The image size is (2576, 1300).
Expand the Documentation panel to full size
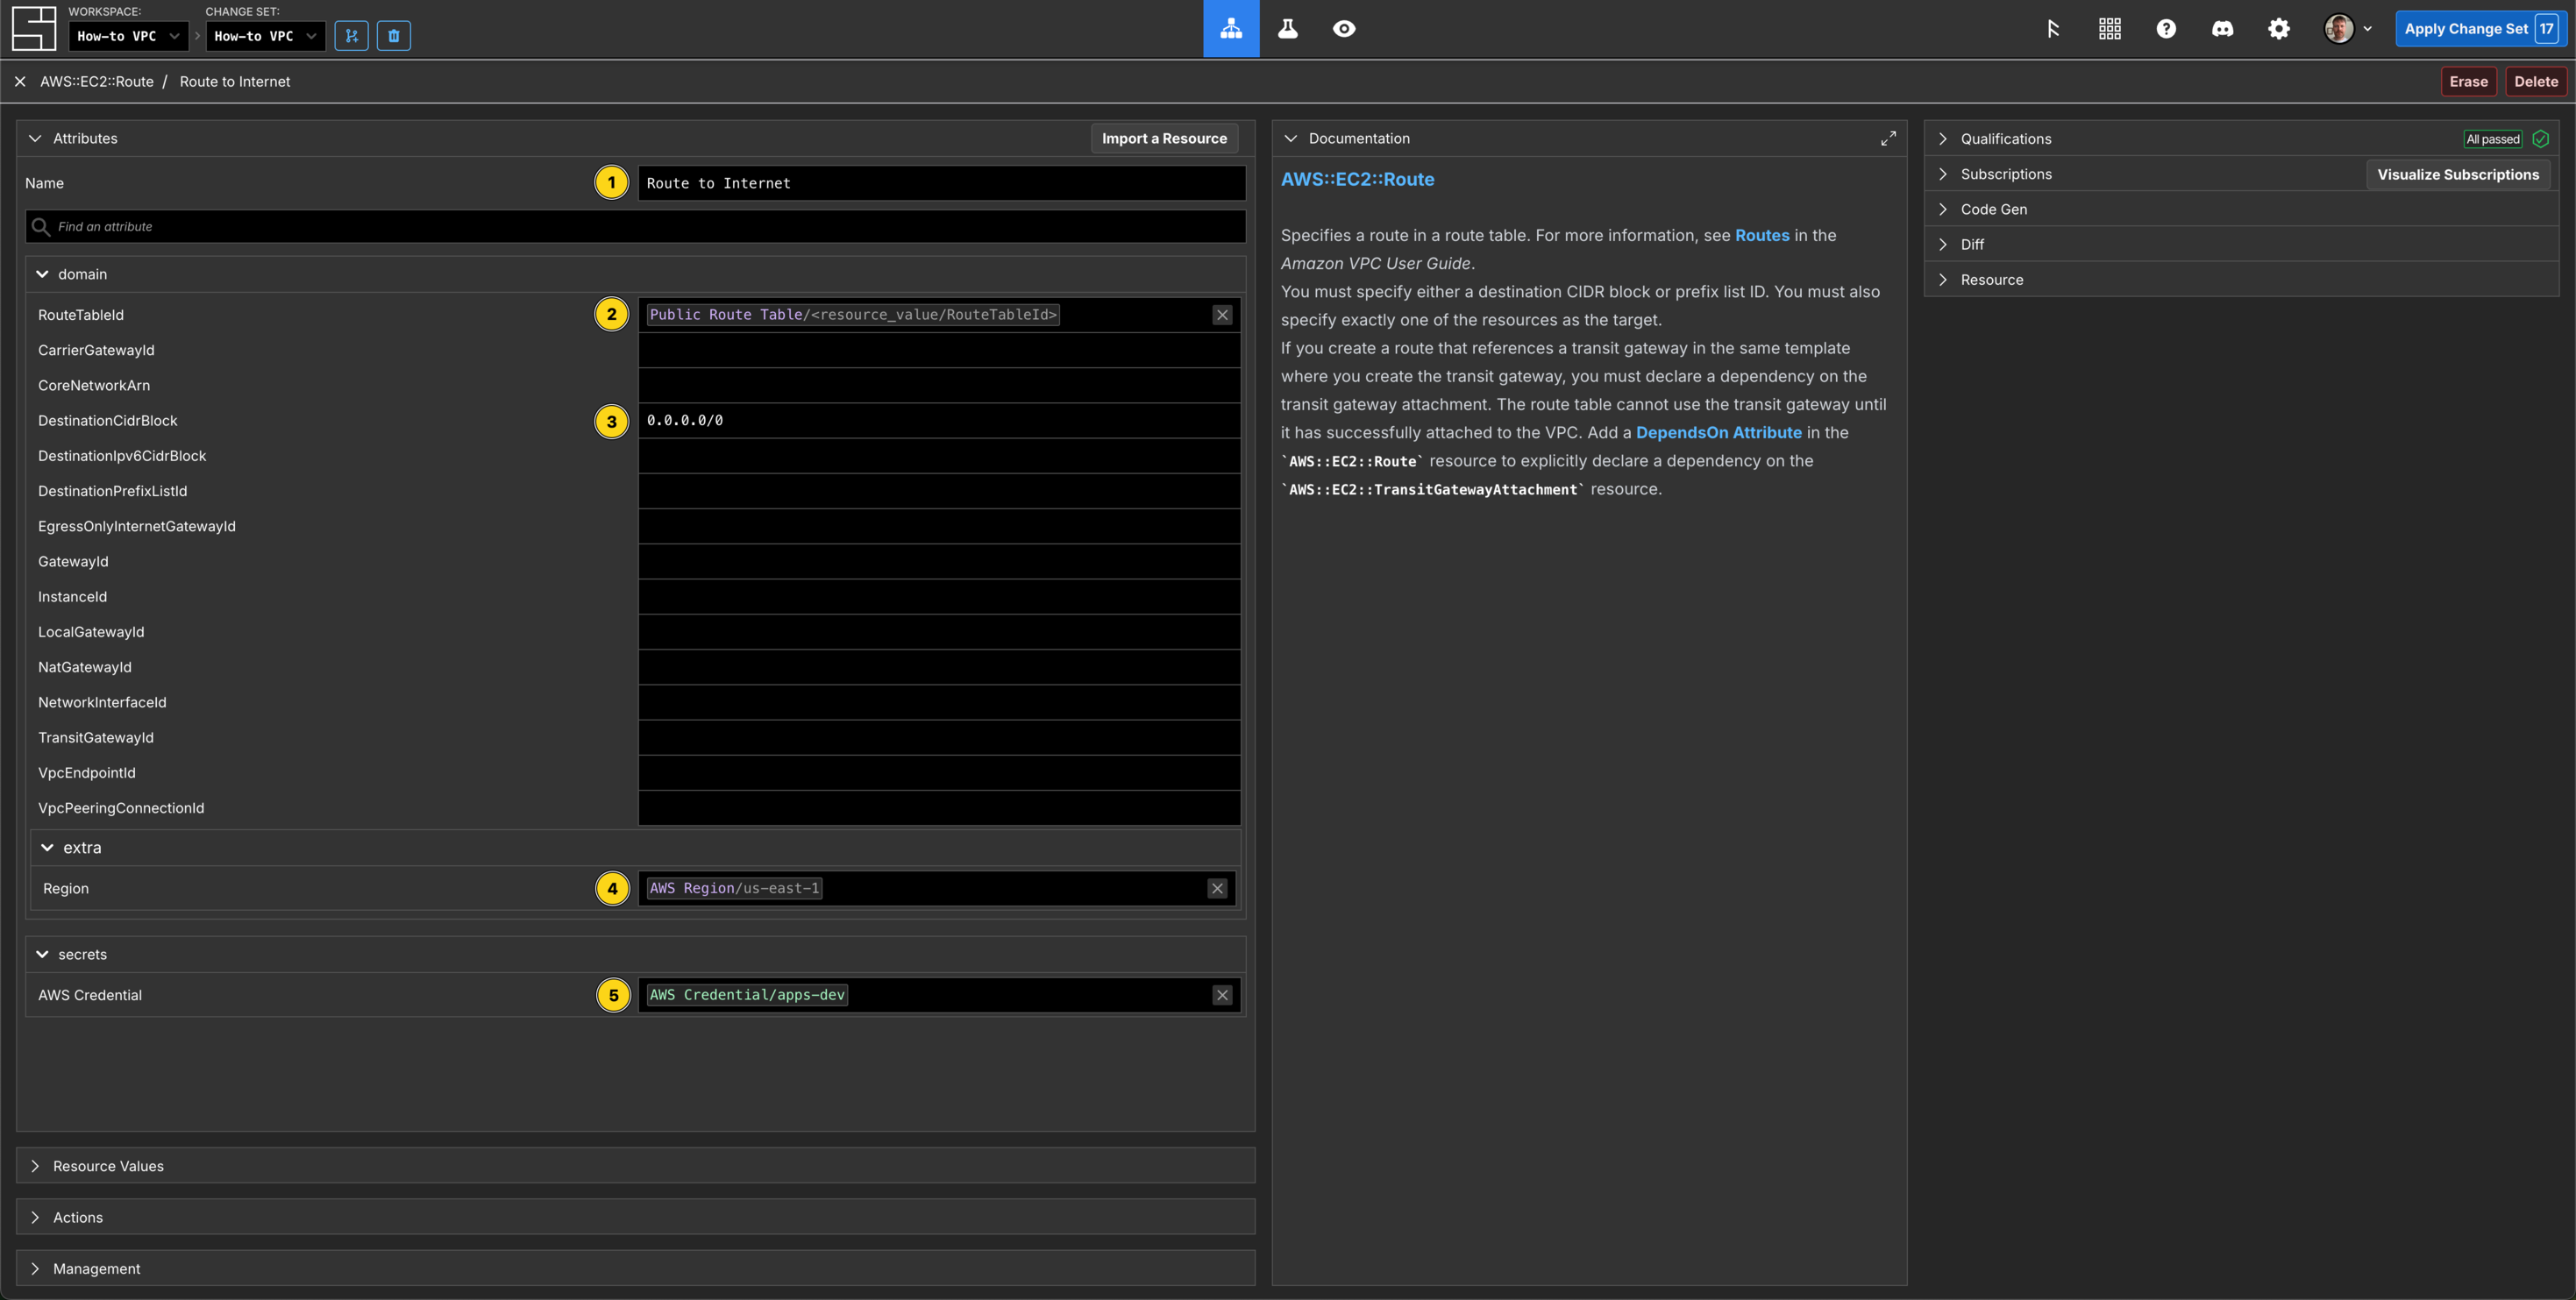[x=1887, y=138]
